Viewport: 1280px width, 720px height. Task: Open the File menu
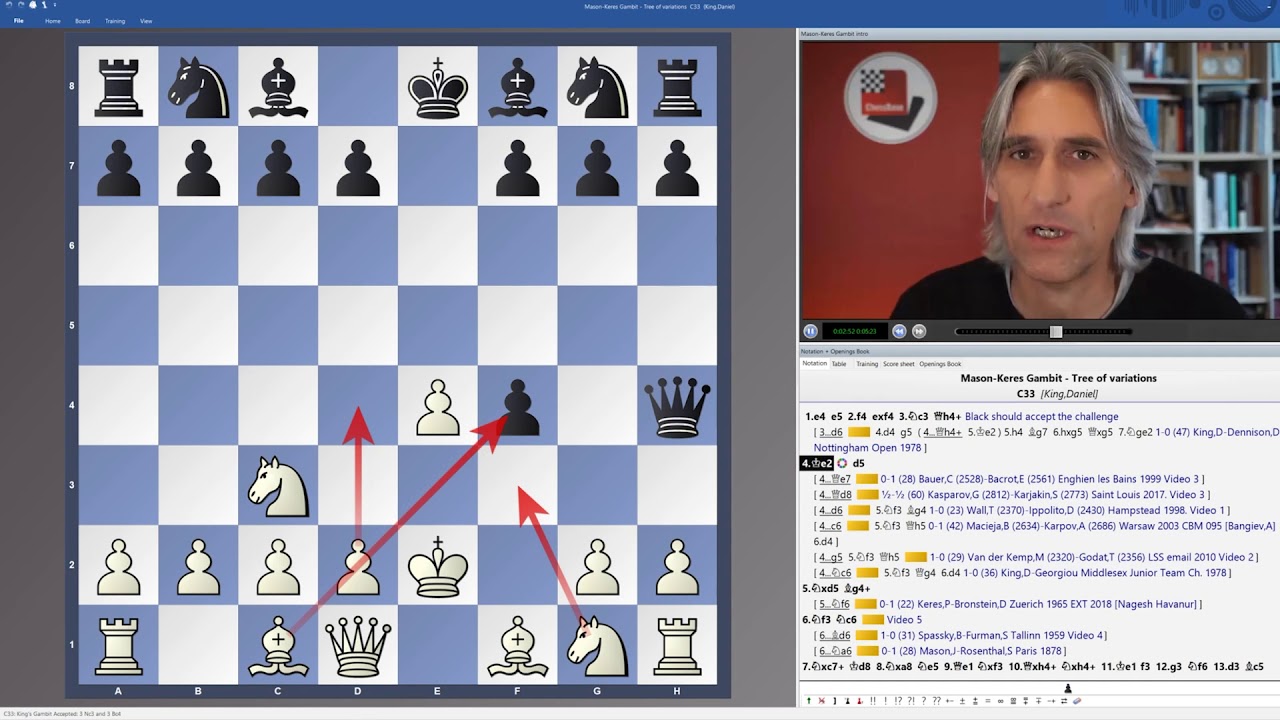point(18,21)
